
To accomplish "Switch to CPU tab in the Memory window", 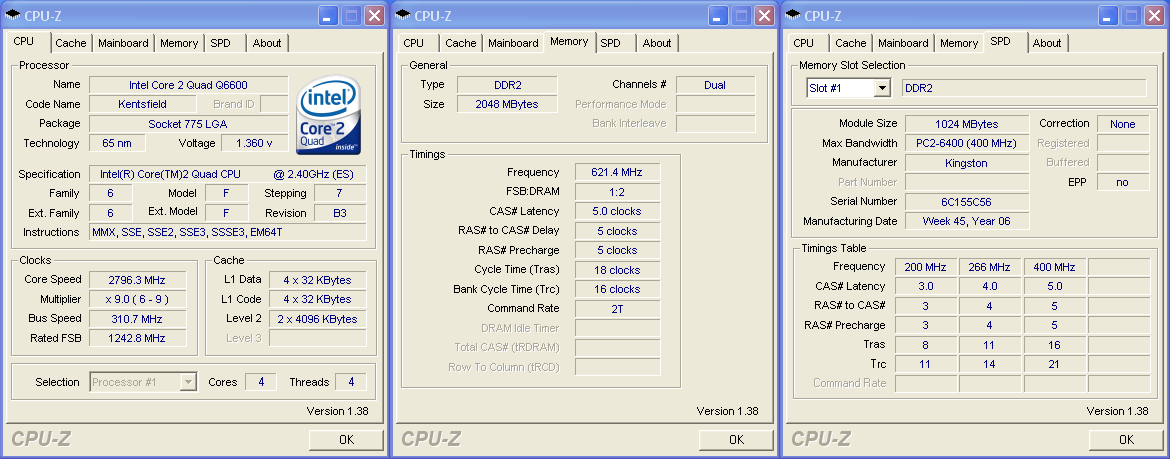I will [413, 43].
